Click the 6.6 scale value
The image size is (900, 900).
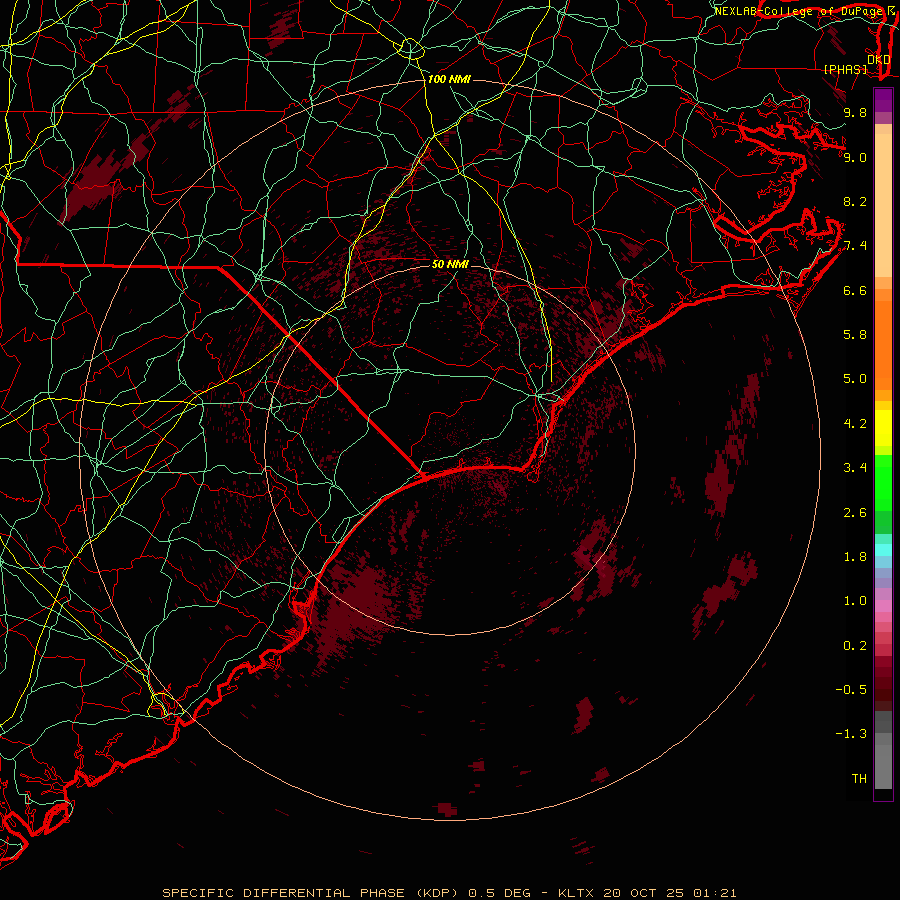[x=855, y=290]
